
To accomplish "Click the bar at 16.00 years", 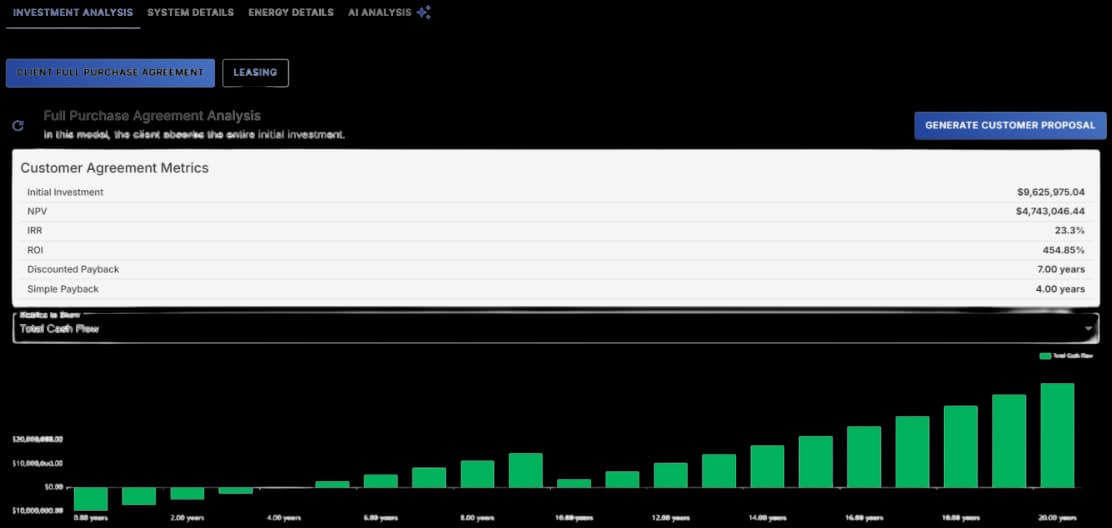I will pyautogui.click(x=864, y=456).
